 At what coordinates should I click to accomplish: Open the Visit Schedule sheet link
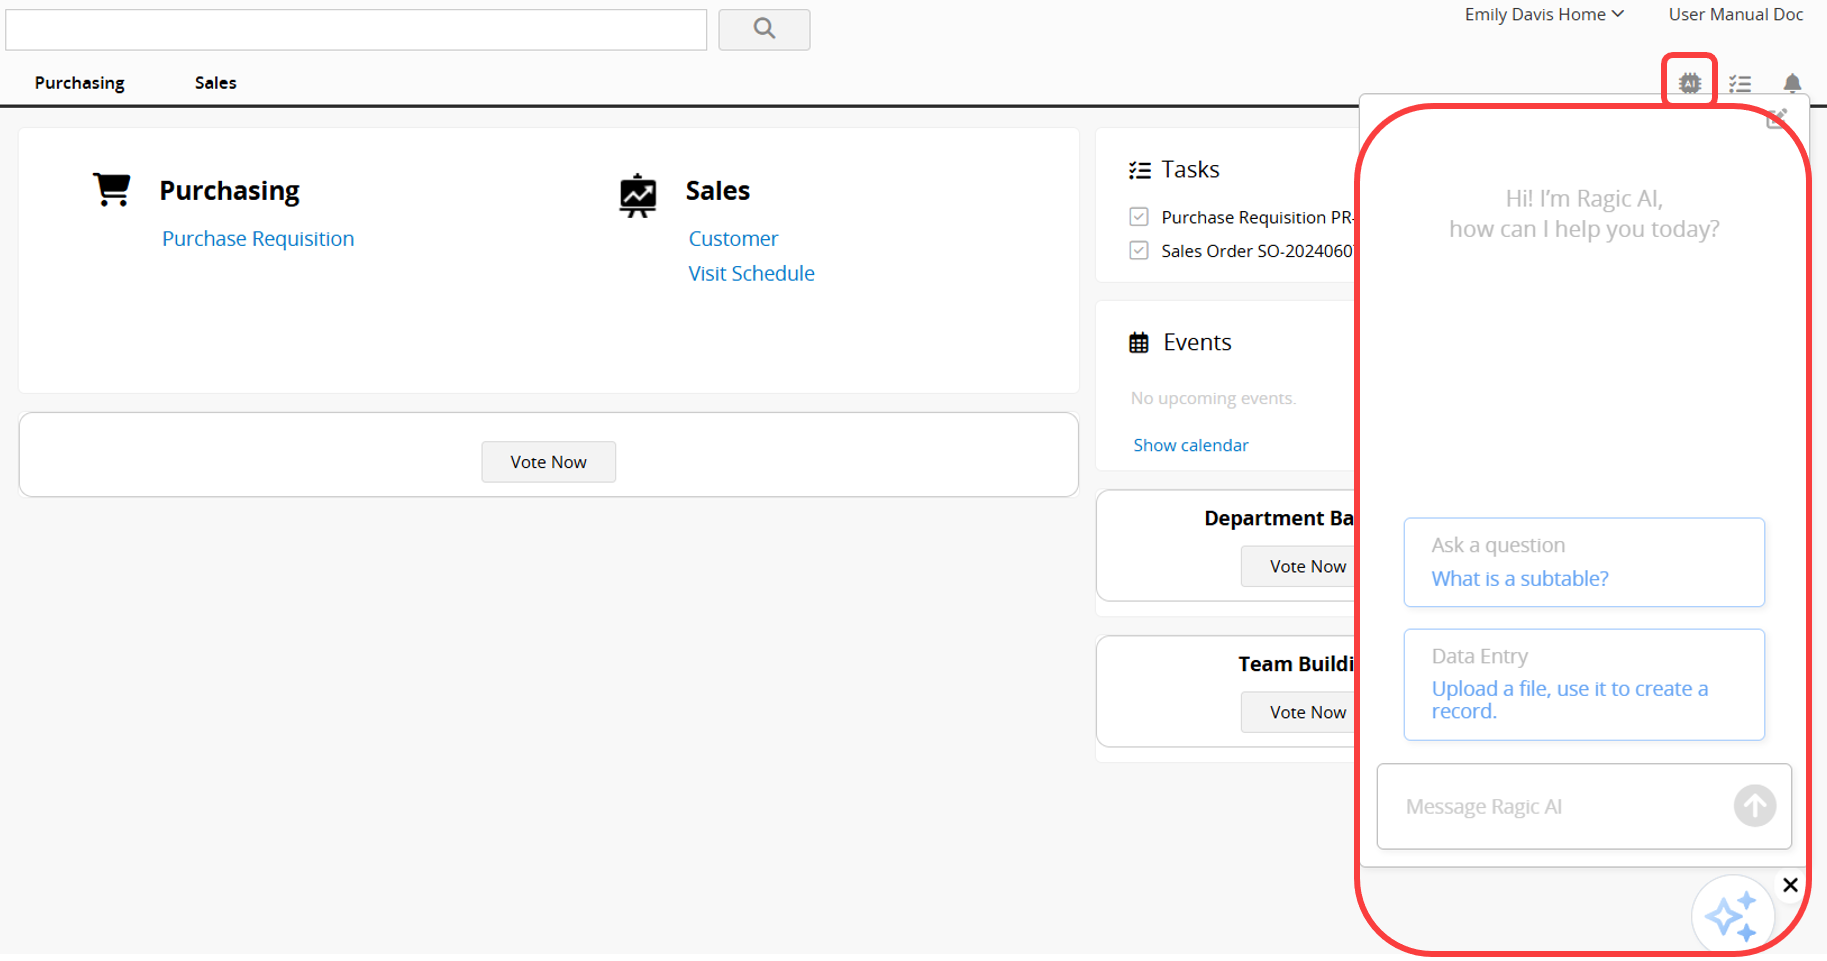tap(751, 273)
